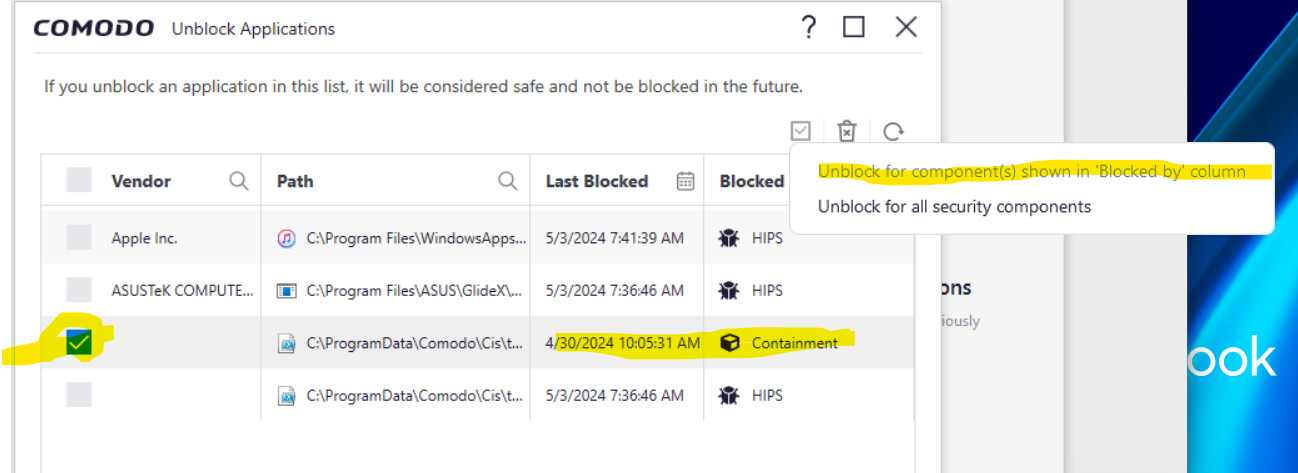This screenshot has width=1298, height=473.
Task: Toggle the select-all checkbox in header
Action: click(79, 180)
